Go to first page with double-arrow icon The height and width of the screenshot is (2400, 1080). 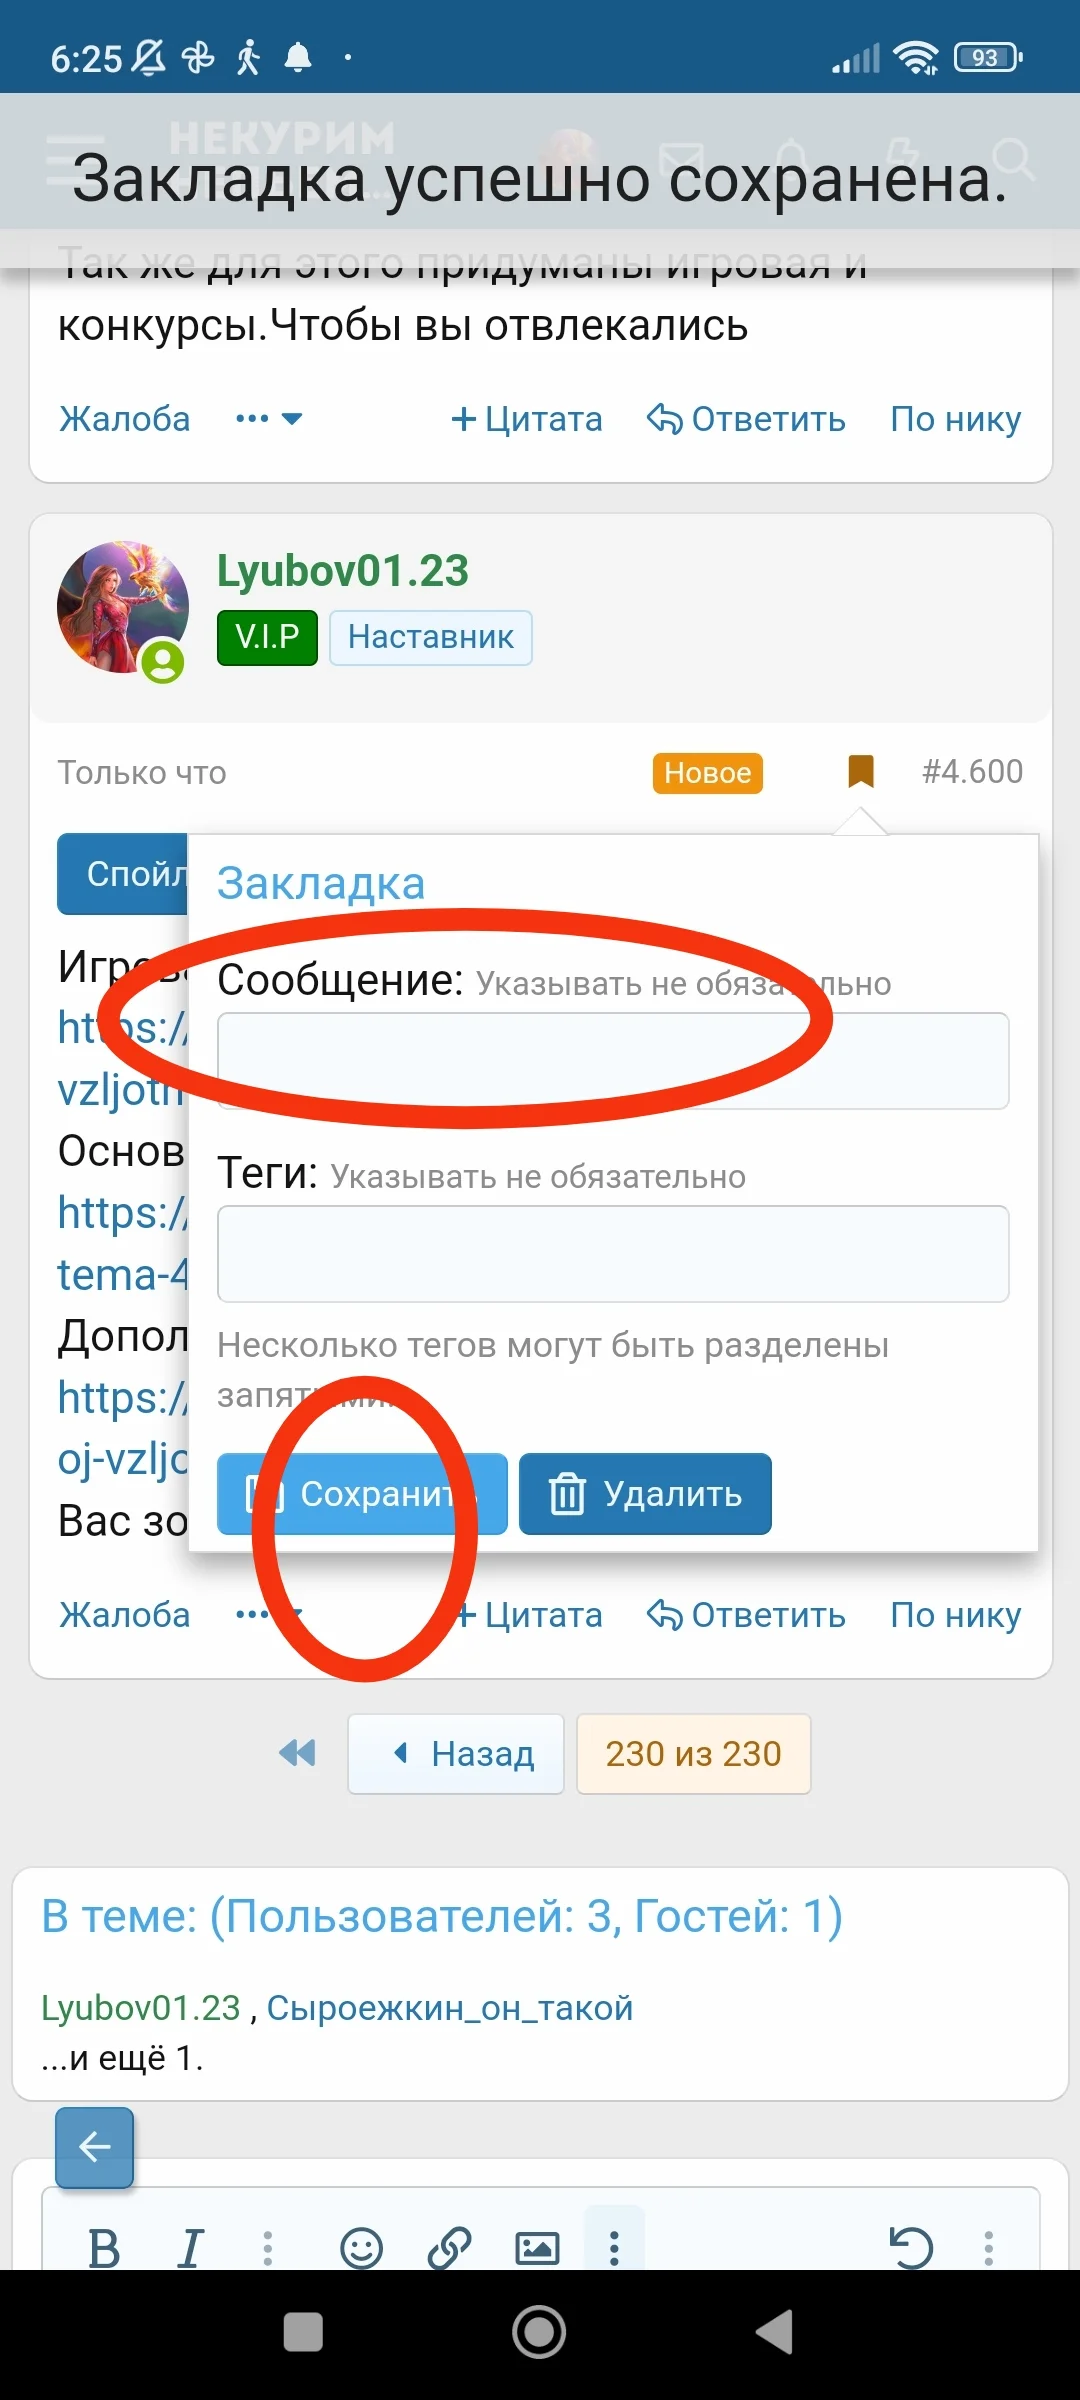(298, 1753)
